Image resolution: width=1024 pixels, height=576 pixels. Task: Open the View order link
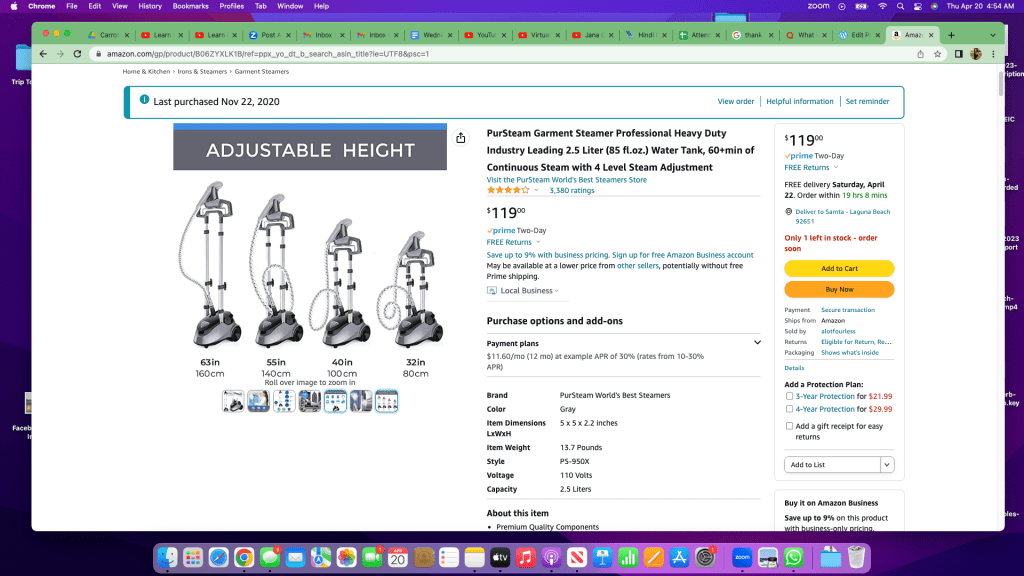pos(735,101)
